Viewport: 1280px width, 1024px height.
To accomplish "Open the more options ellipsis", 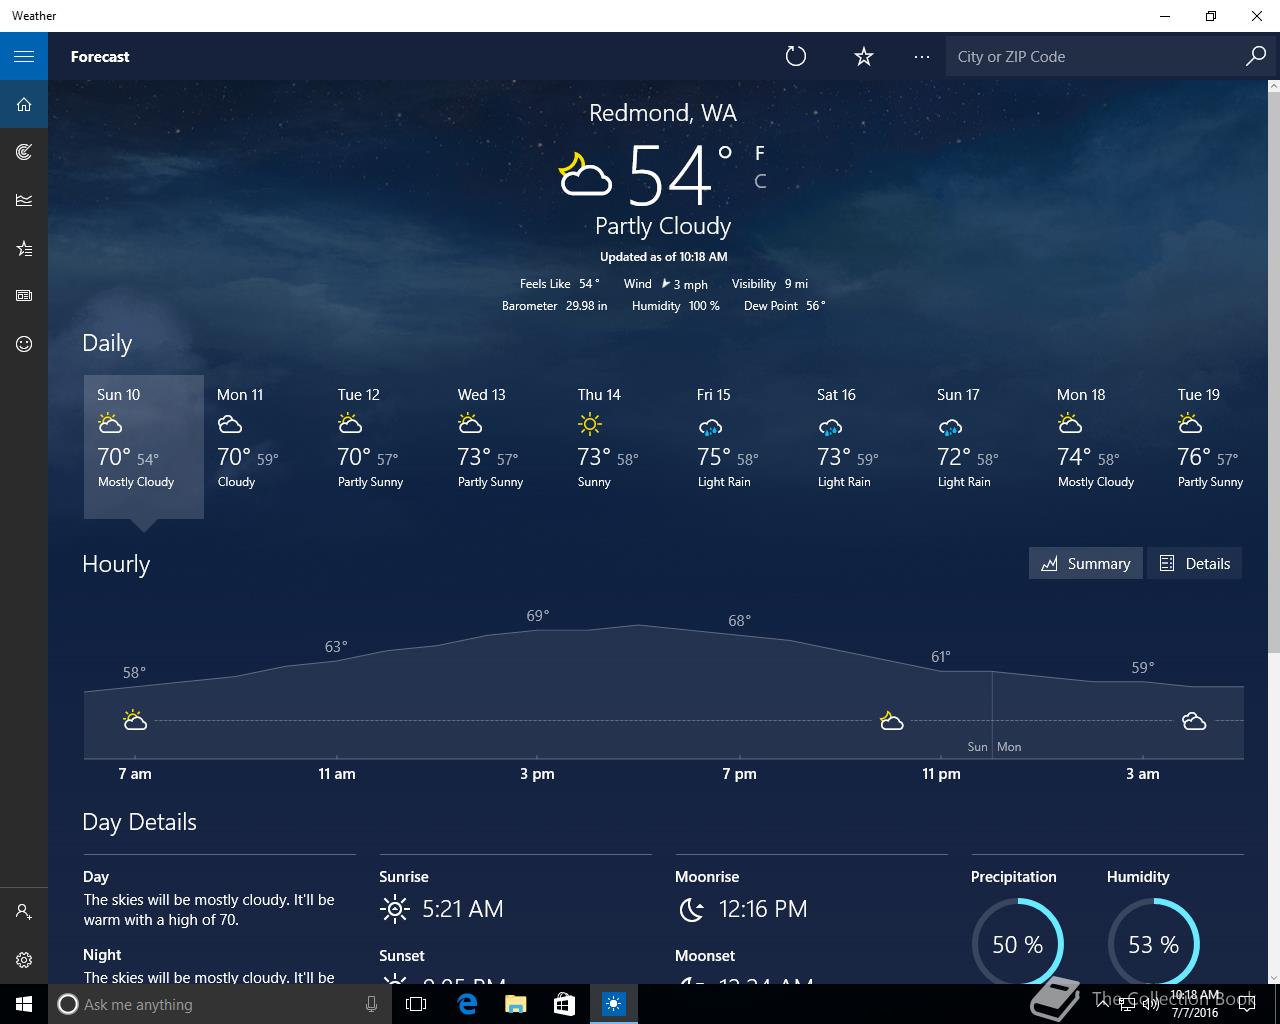I will [922, 56].
